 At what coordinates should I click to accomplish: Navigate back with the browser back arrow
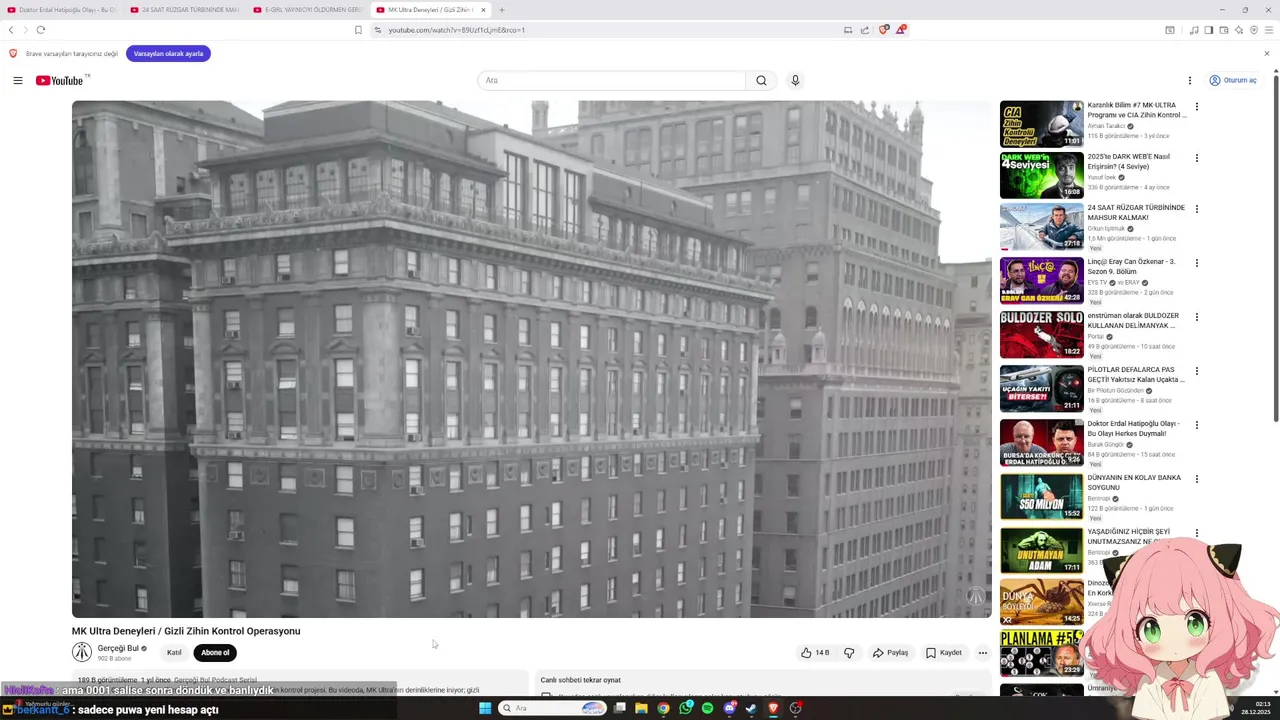coord(11,30)
